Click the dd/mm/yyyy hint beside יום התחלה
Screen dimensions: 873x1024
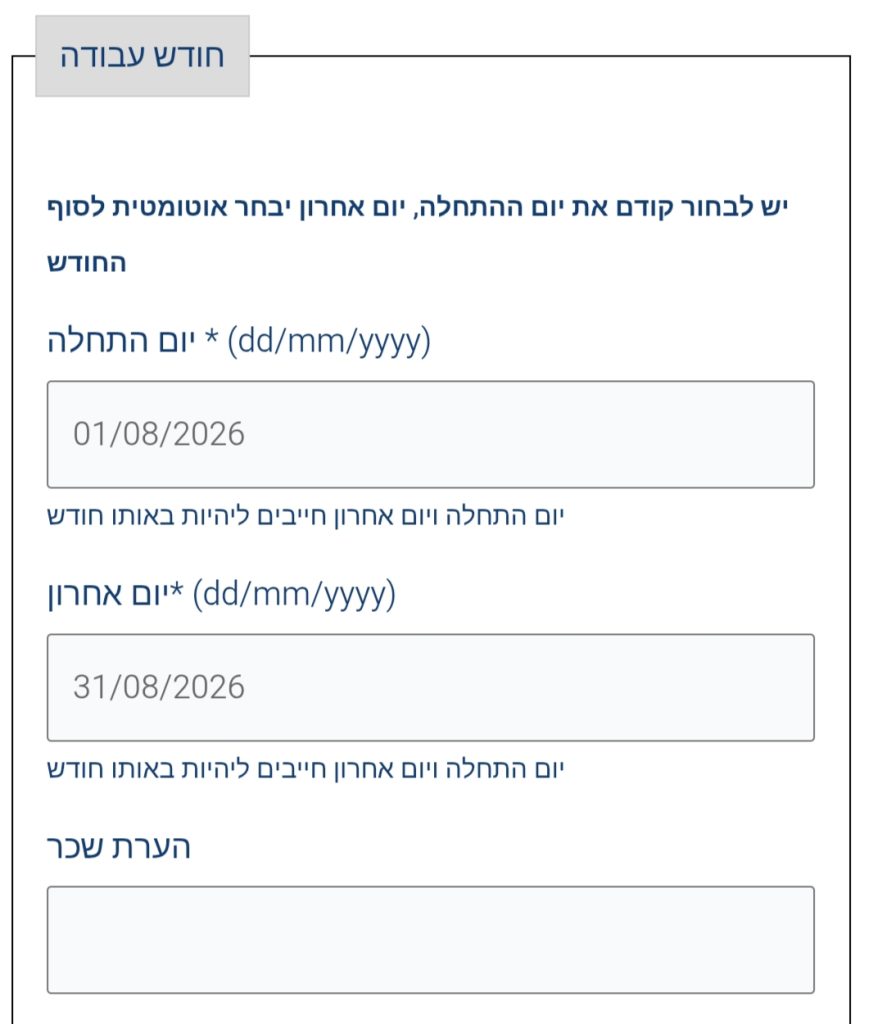(329, 343)
